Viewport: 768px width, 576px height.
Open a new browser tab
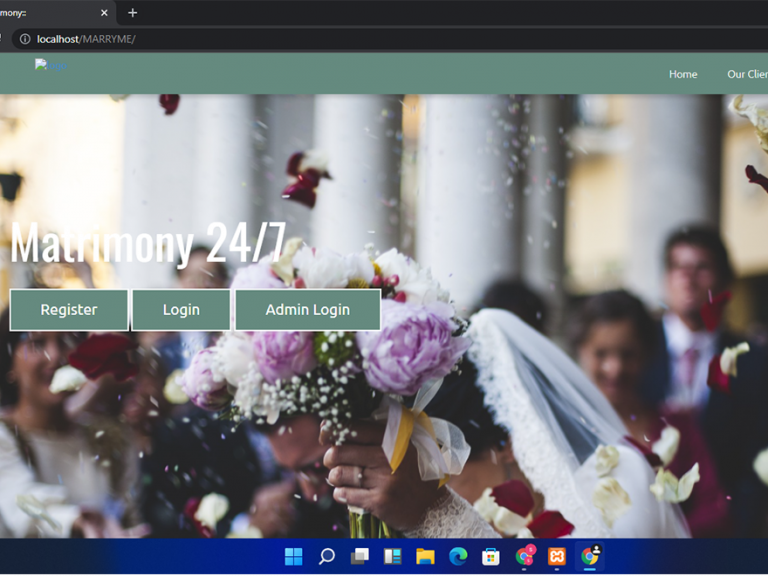click(x=132, y=13)
